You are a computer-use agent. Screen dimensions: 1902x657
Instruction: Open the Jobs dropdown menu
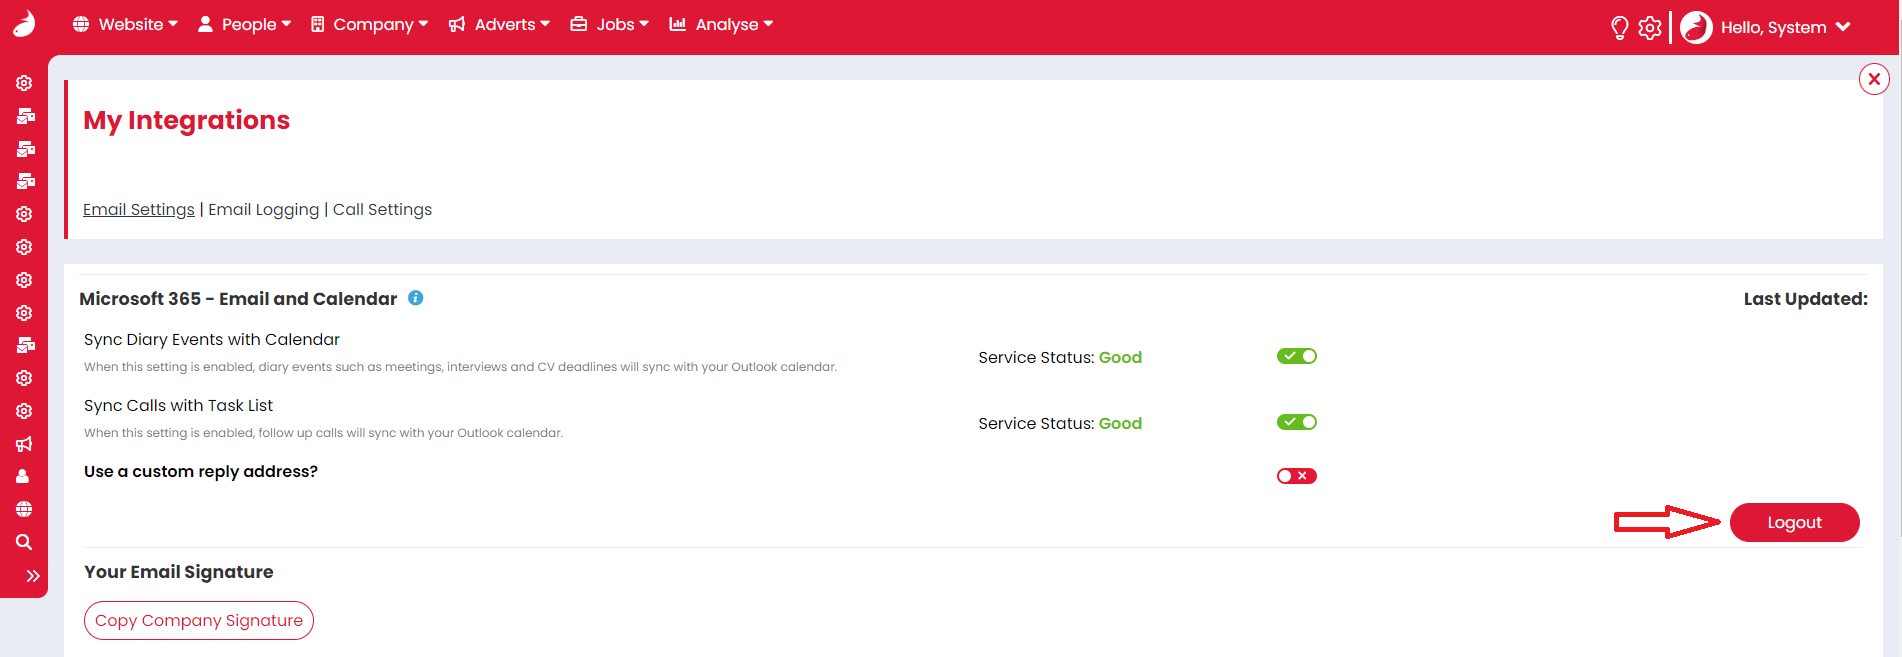pyautogui.click(x=610, y=24)
